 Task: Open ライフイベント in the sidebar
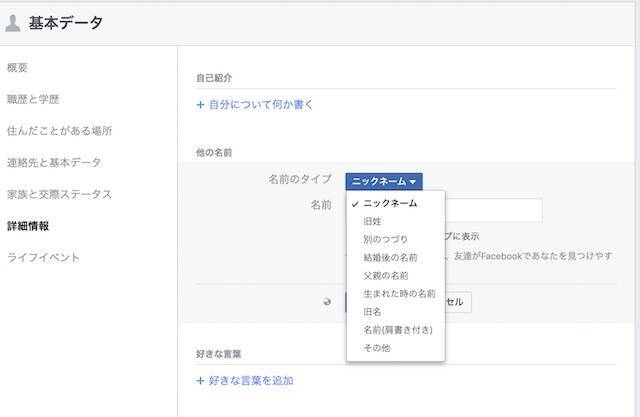pos(43,257)
